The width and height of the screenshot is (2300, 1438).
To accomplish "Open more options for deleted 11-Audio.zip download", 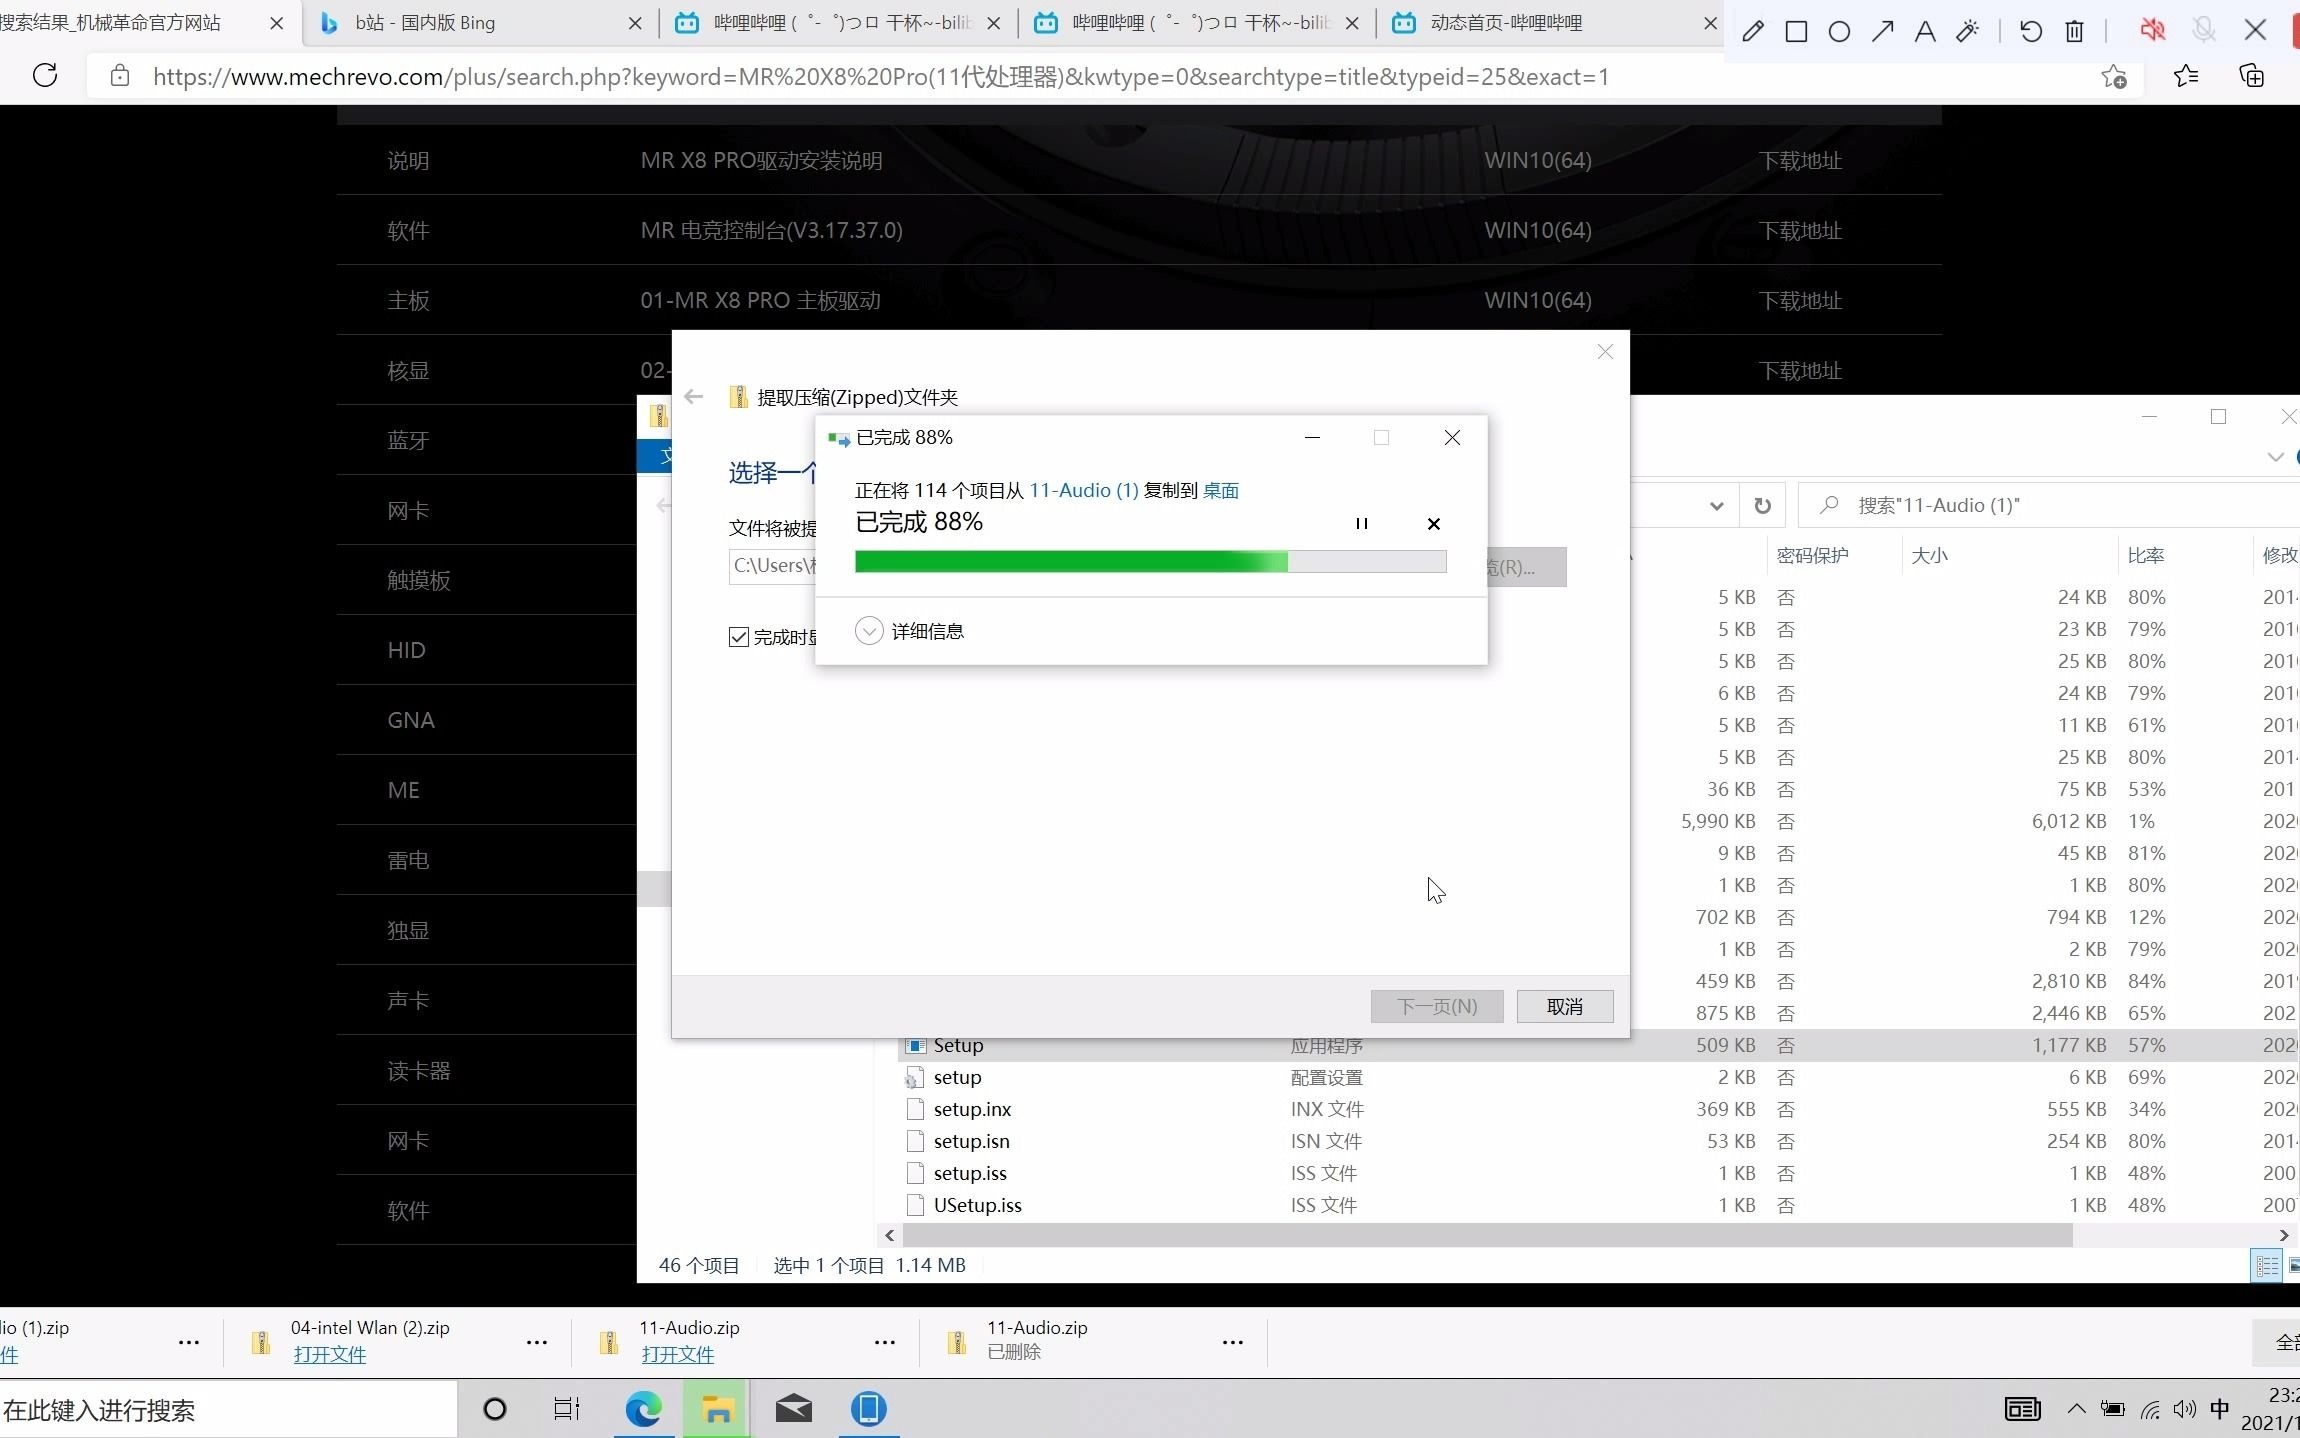I will [x=1233, y=1342].
